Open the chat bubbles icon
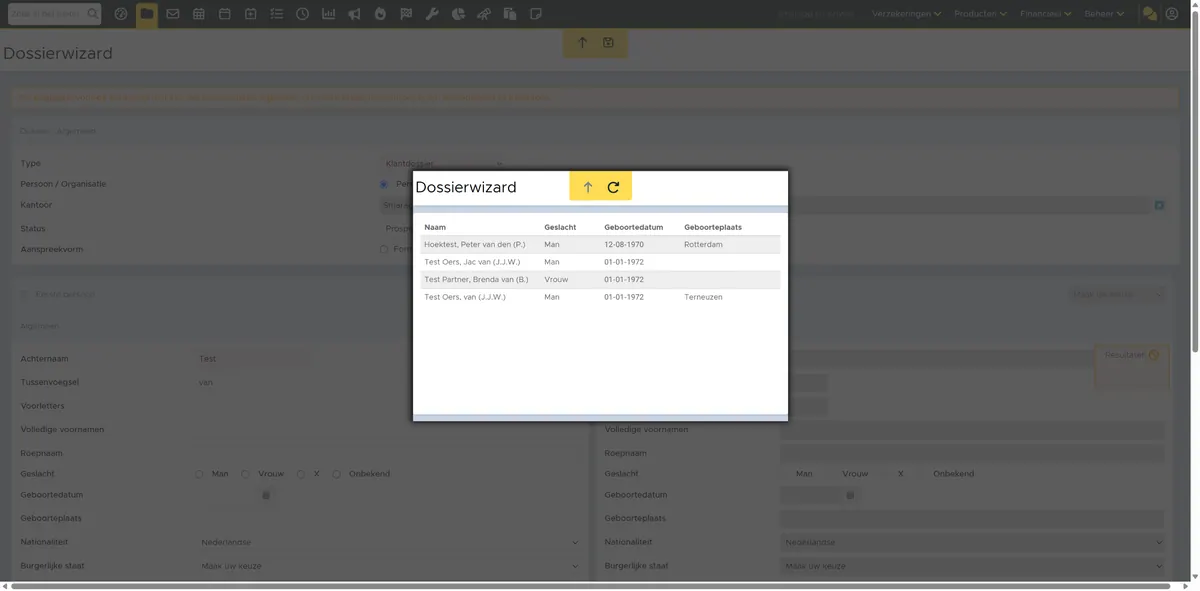1200x591 pixels. pos(1150,14)
